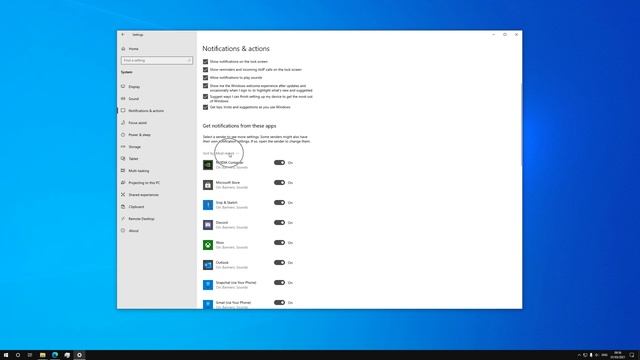The height and width of the screenshot is (360, 640).
Task: Open the Sort by Most recent dropdown
Action: point(221,153)
